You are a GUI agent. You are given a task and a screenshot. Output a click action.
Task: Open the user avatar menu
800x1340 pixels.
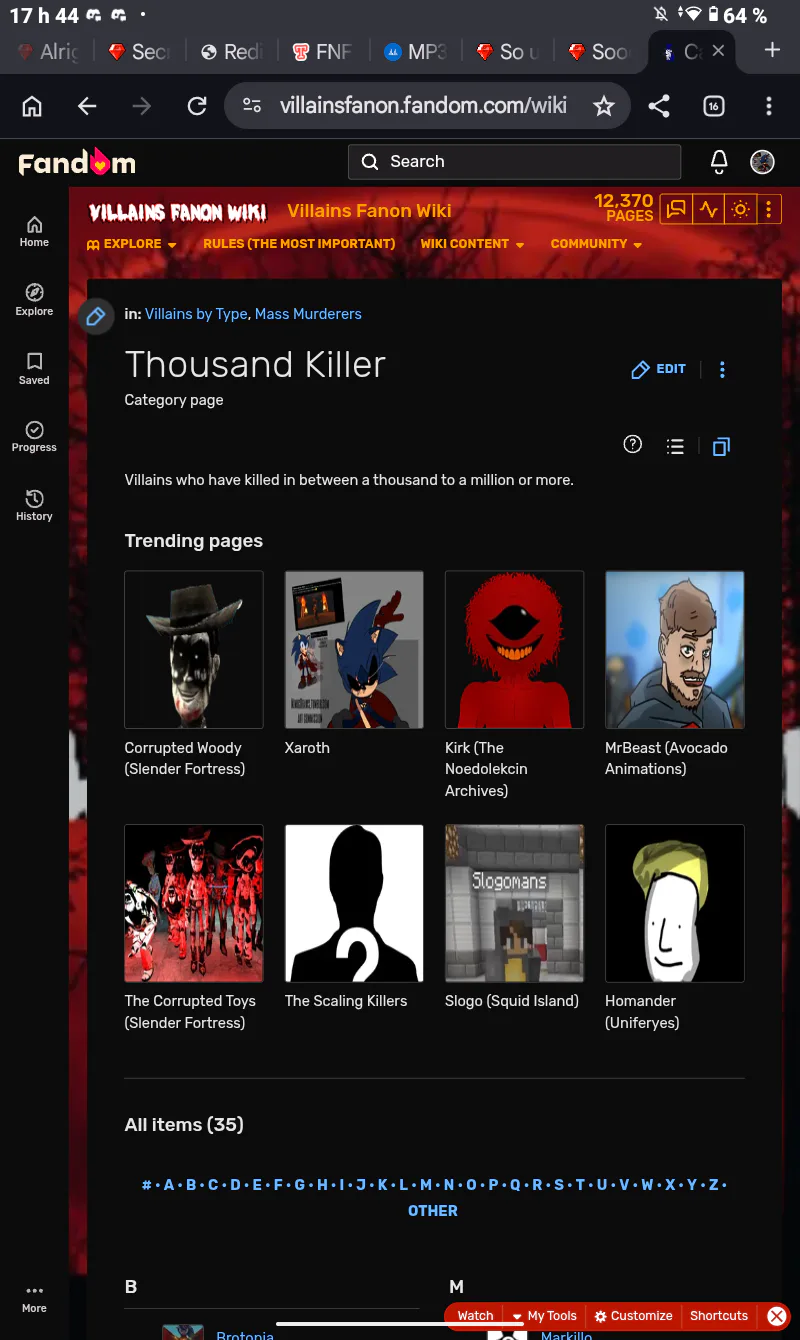tap(763, 161)
